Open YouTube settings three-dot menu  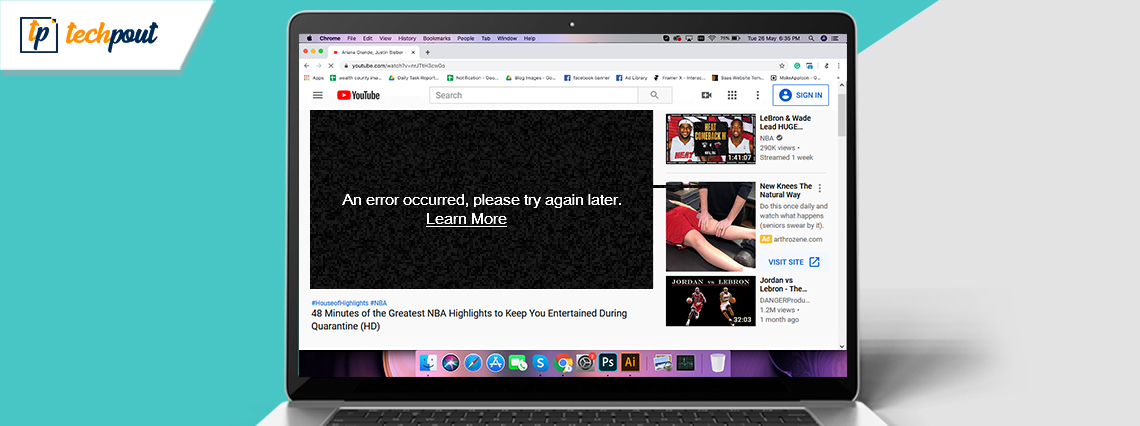(758, 95)
